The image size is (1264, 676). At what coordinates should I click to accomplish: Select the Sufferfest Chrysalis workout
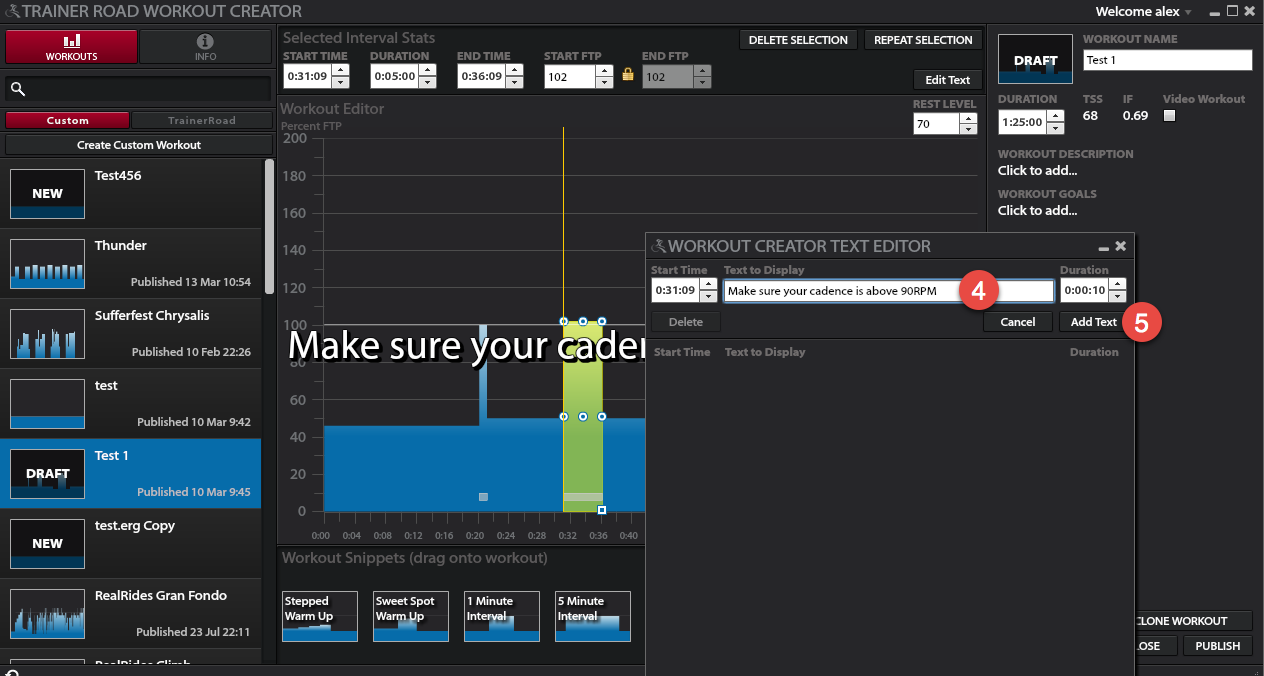(131, 334)
